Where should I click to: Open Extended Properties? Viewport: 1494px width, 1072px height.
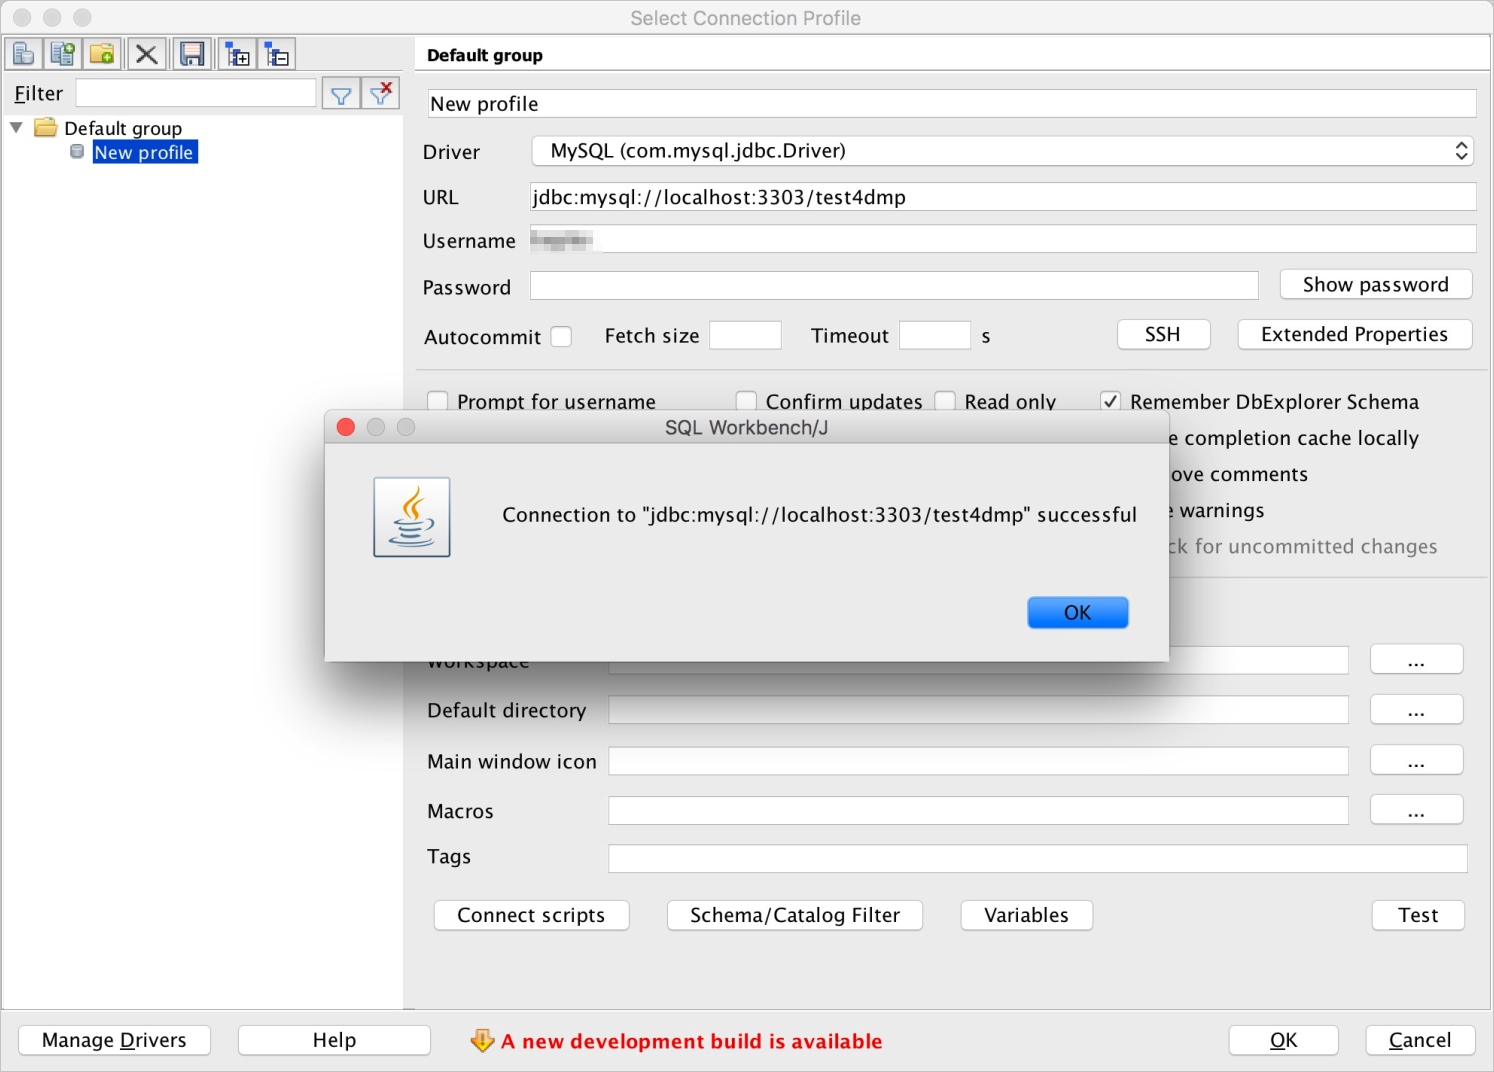click(1355, 335)
